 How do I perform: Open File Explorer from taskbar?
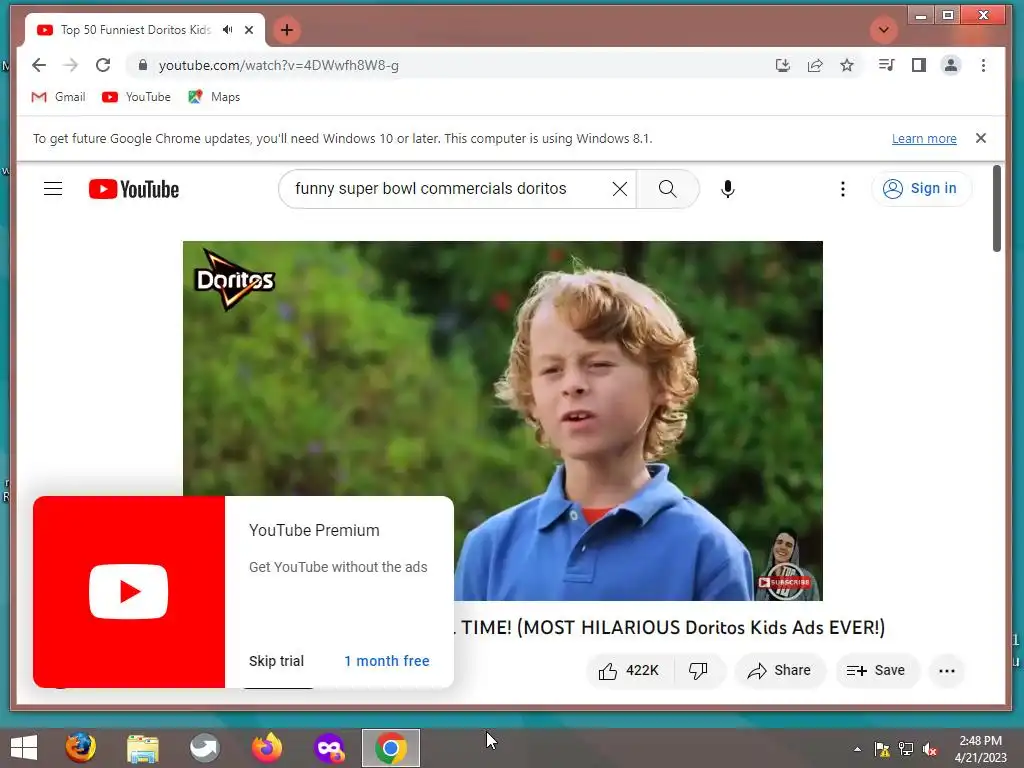(x=142, y=748)
